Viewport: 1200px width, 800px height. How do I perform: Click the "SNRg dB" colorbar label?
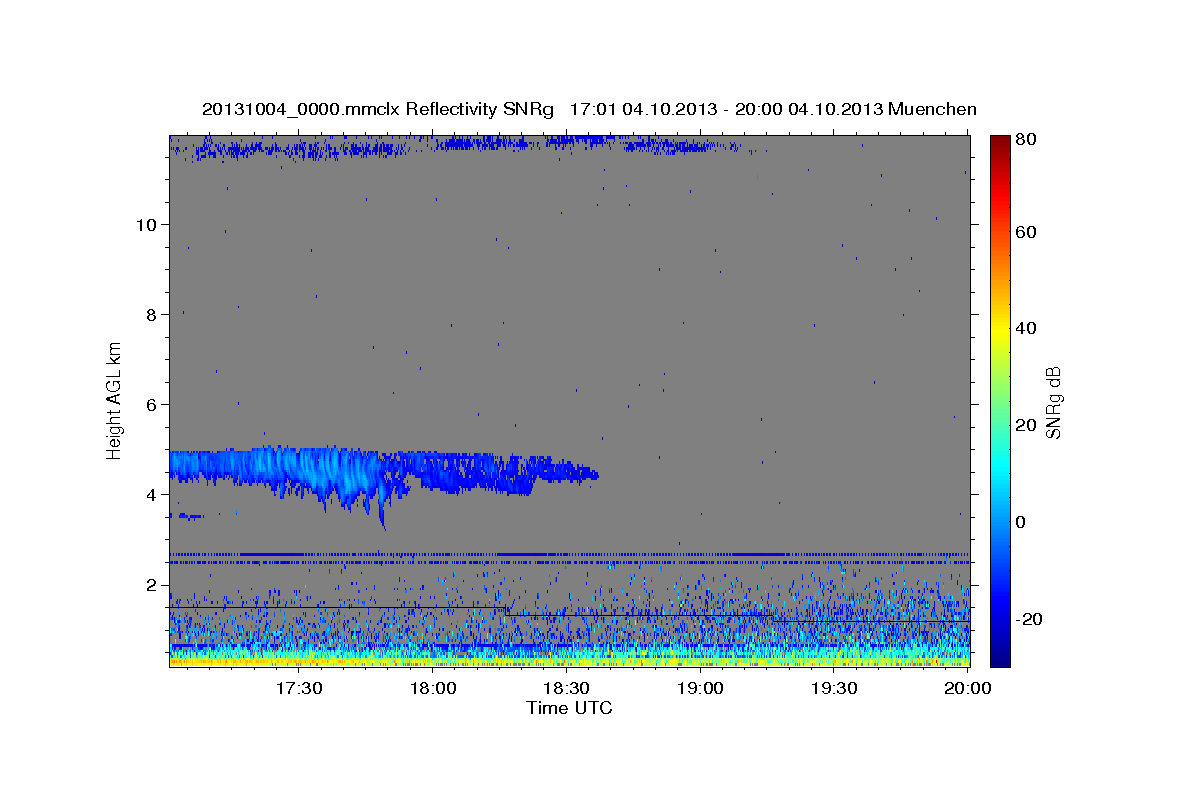(x=1053, y=401)
